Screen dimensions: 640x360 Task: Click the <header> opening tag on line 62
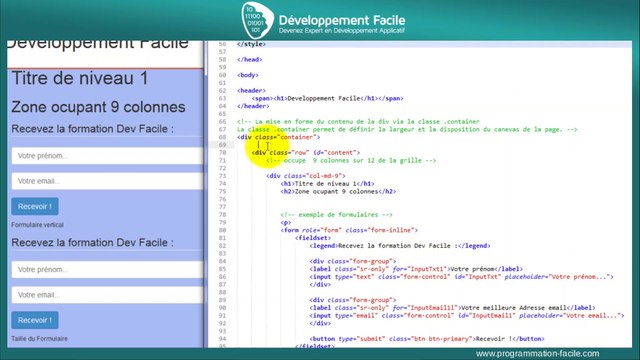(251, 91)
